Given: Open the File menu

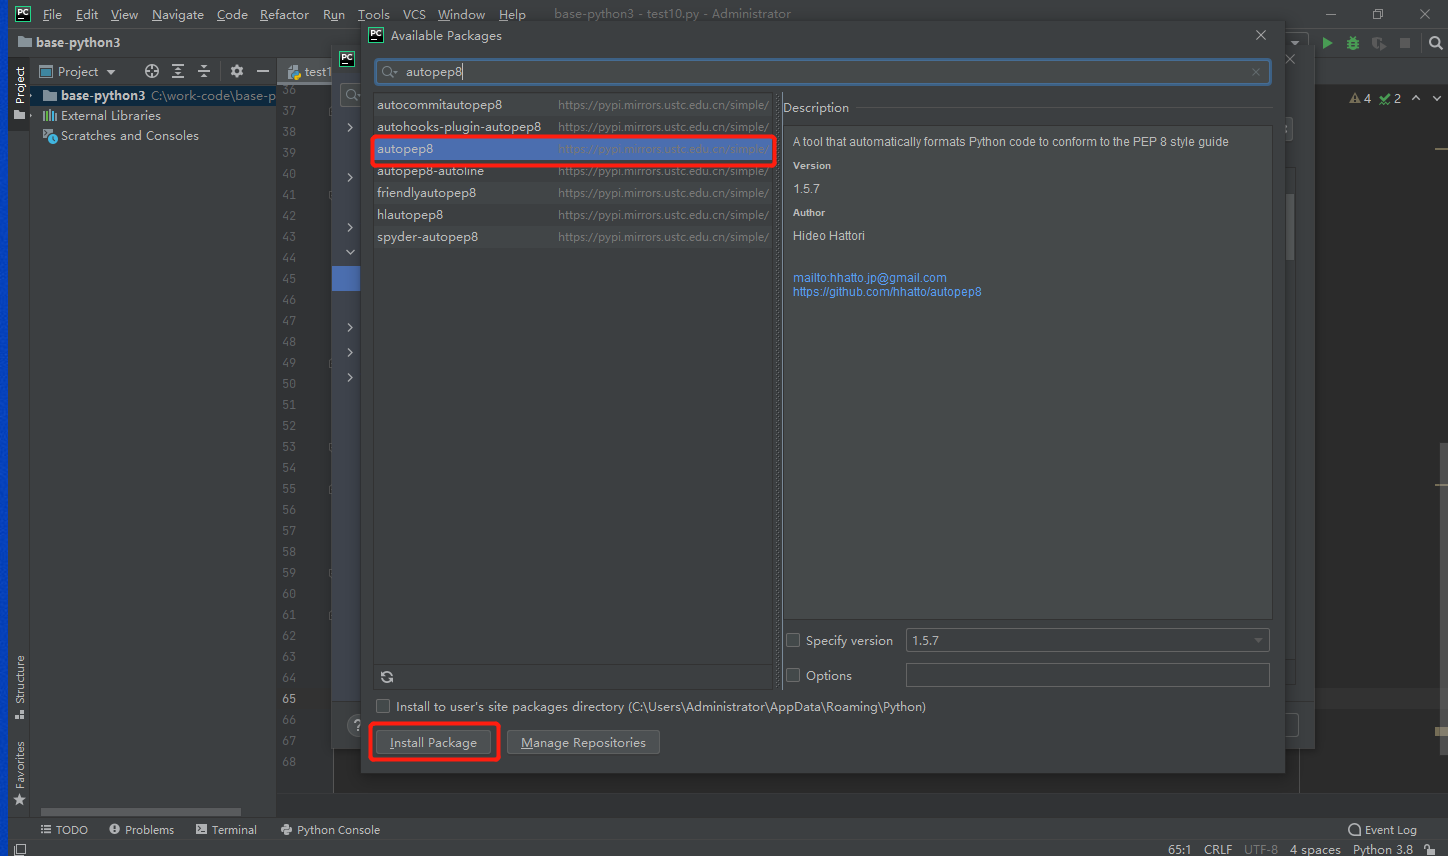Looking at the screenshot, I should (52, 14).
